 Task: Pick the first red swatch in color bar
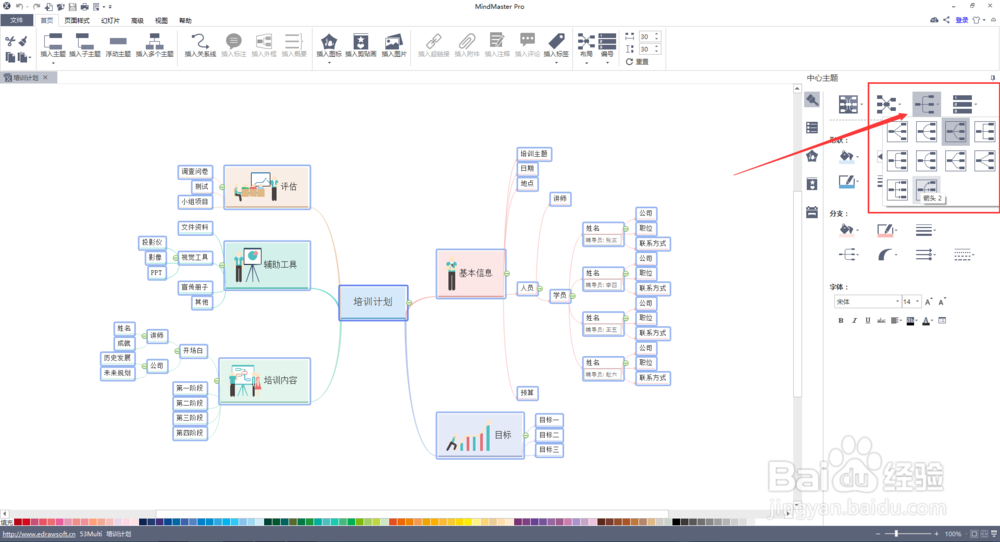coord(17,522)
